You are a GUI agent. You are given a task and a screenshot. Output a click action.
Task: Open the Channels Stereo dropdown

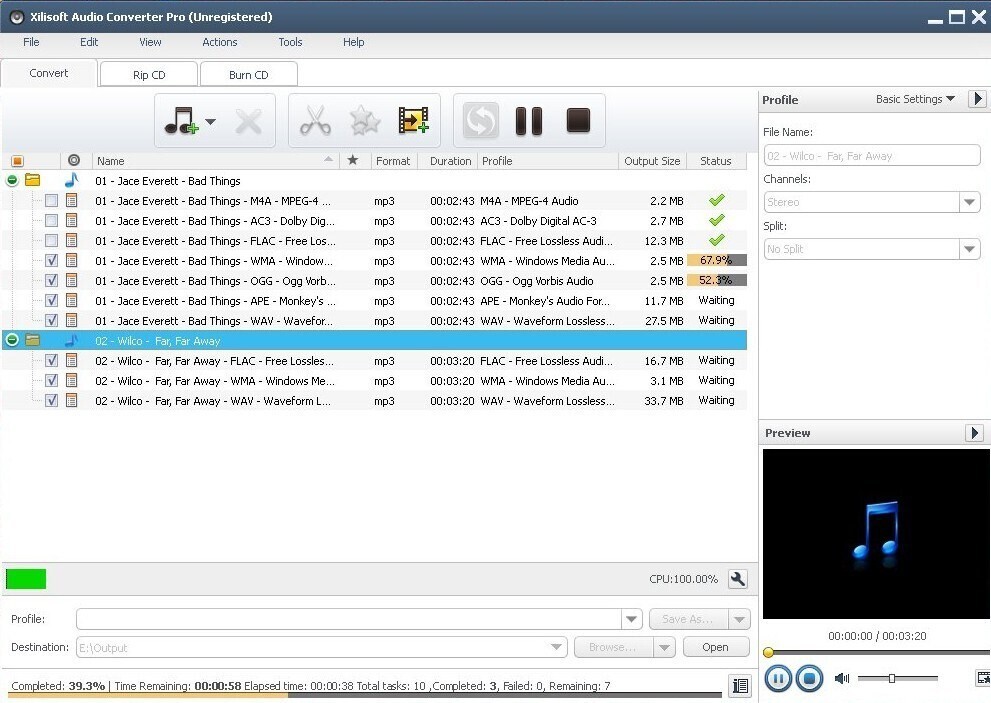pos(969,202)
